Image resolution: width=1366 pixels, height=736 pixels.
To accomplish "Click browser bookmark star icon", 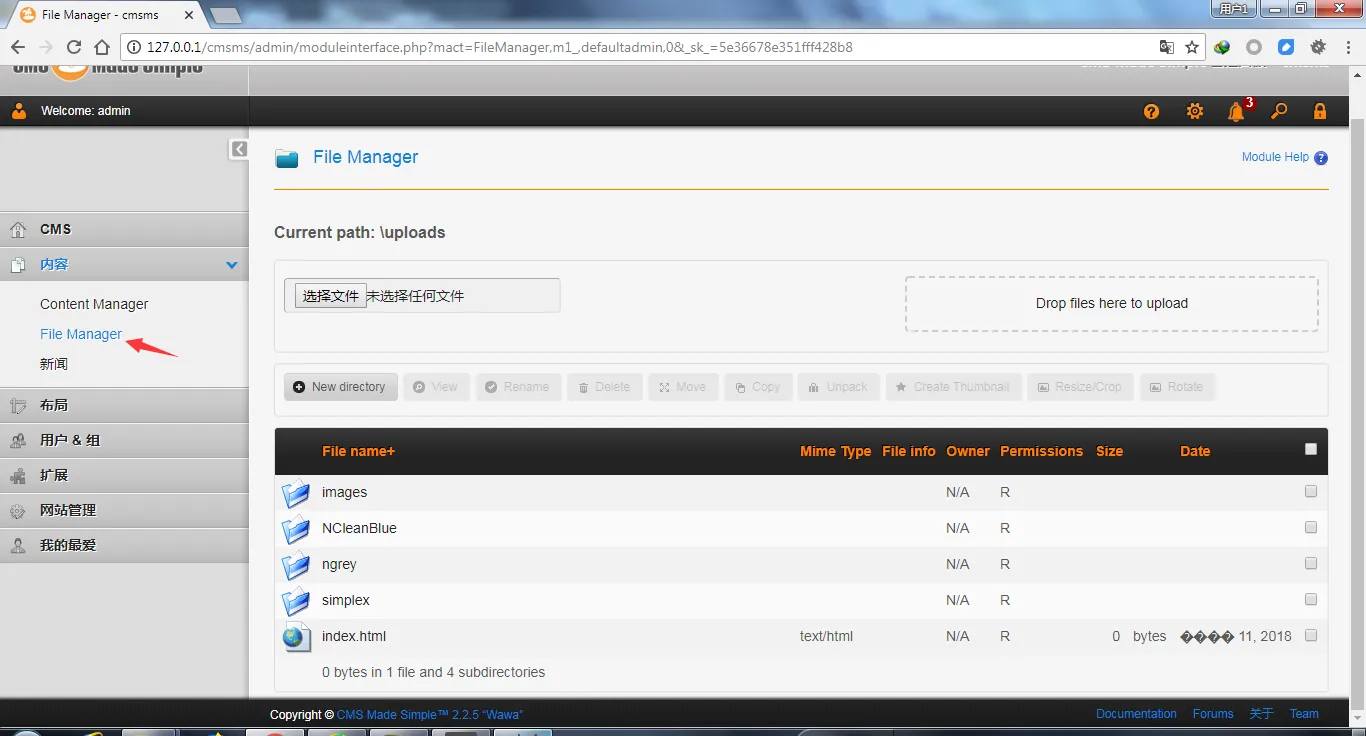I will [1192, 47].
